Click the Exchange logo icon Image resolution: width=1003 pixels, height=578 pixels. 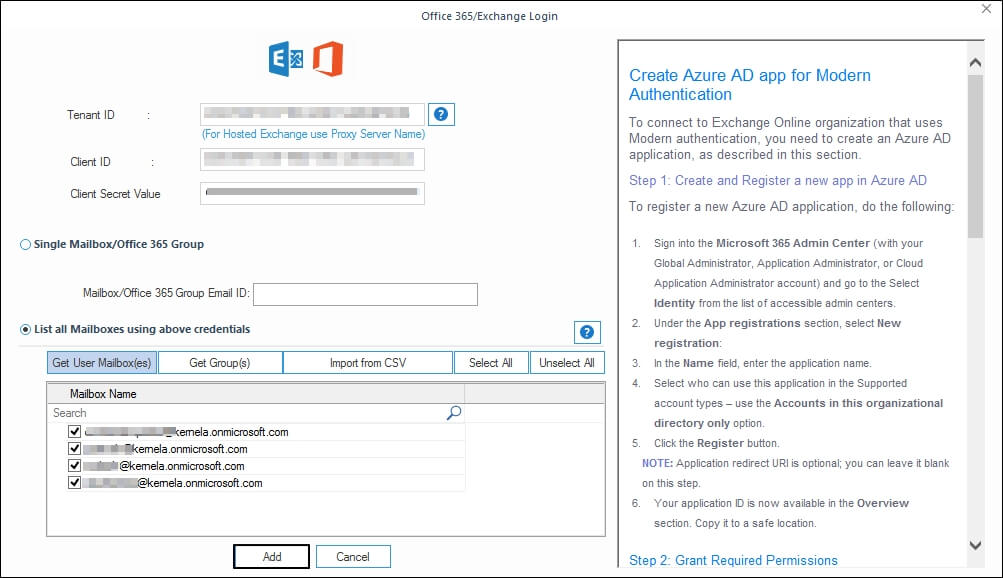[x=286, y=59]
